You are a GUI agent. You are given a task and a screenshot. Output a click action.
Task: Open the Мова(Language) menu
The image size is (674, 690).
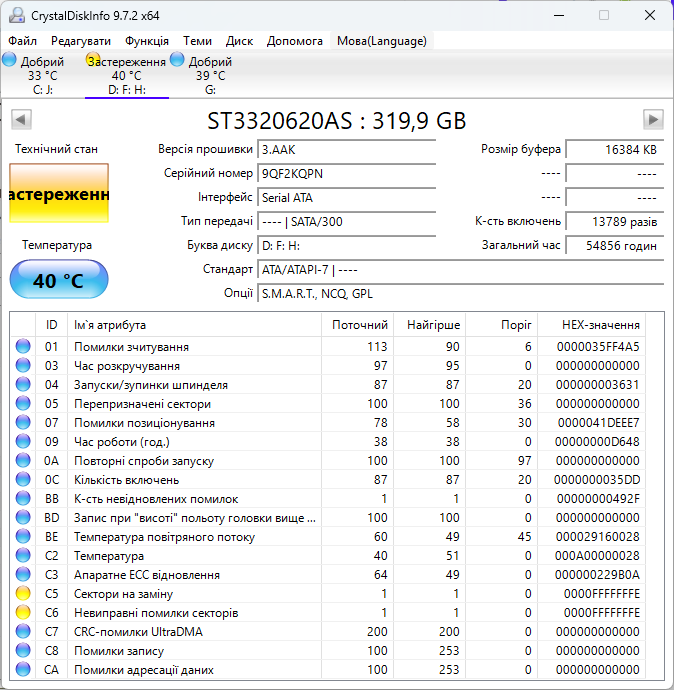tap(382, 41)
